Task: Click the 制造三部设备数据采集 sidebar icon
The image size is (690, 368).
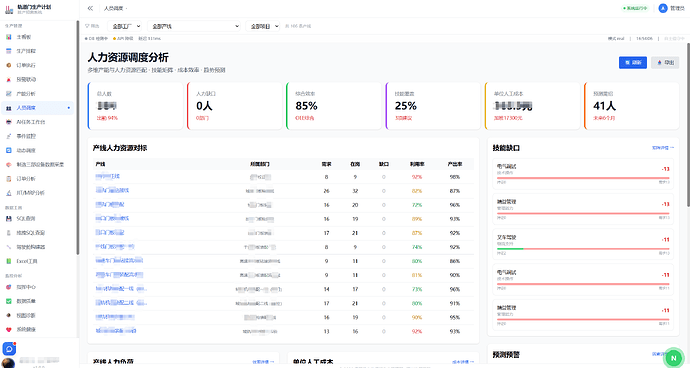Action: [x=8, y=164]
